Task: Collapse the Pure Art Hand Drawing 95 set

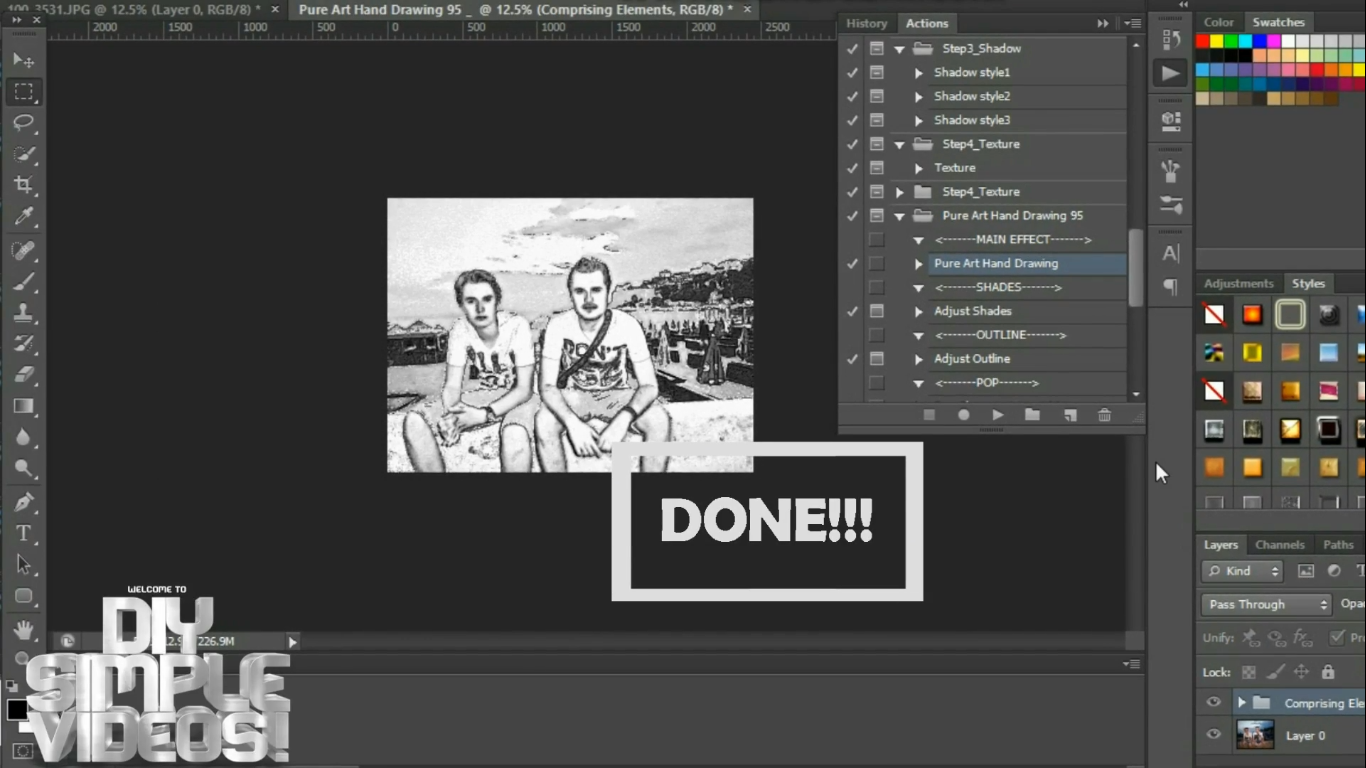Action: 899,216
